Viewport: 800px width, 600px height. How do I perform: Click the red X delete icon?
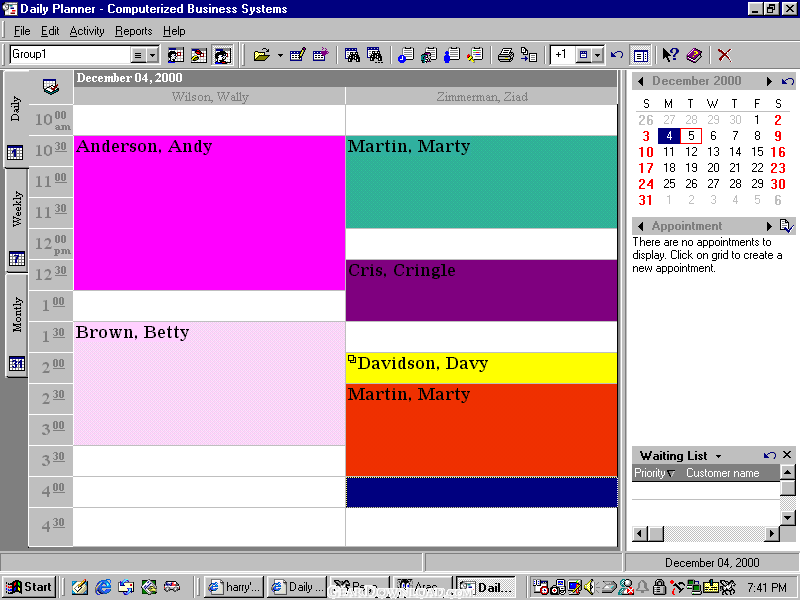pos(724,55)
